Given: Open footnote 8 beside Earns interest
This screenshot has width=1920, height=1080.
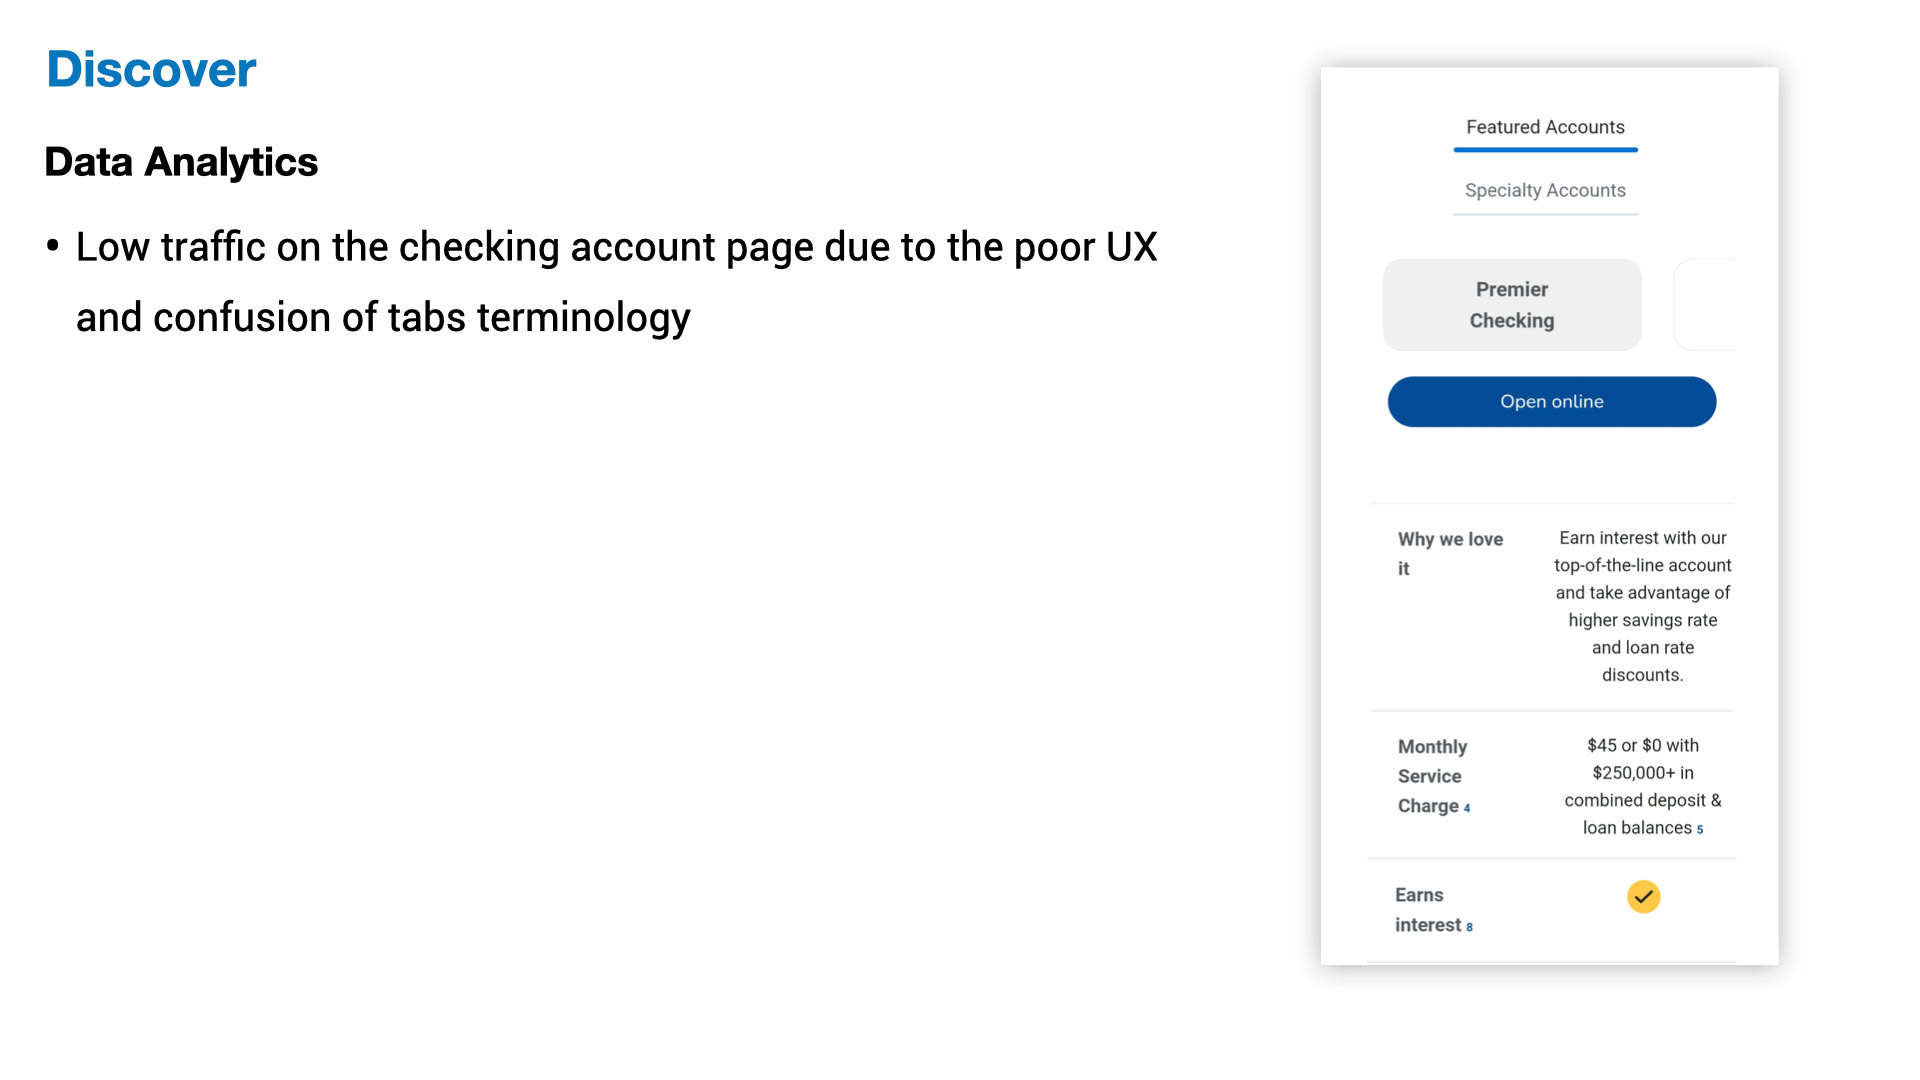Looking at the screenshot, I should click(x=1469, y=927).
